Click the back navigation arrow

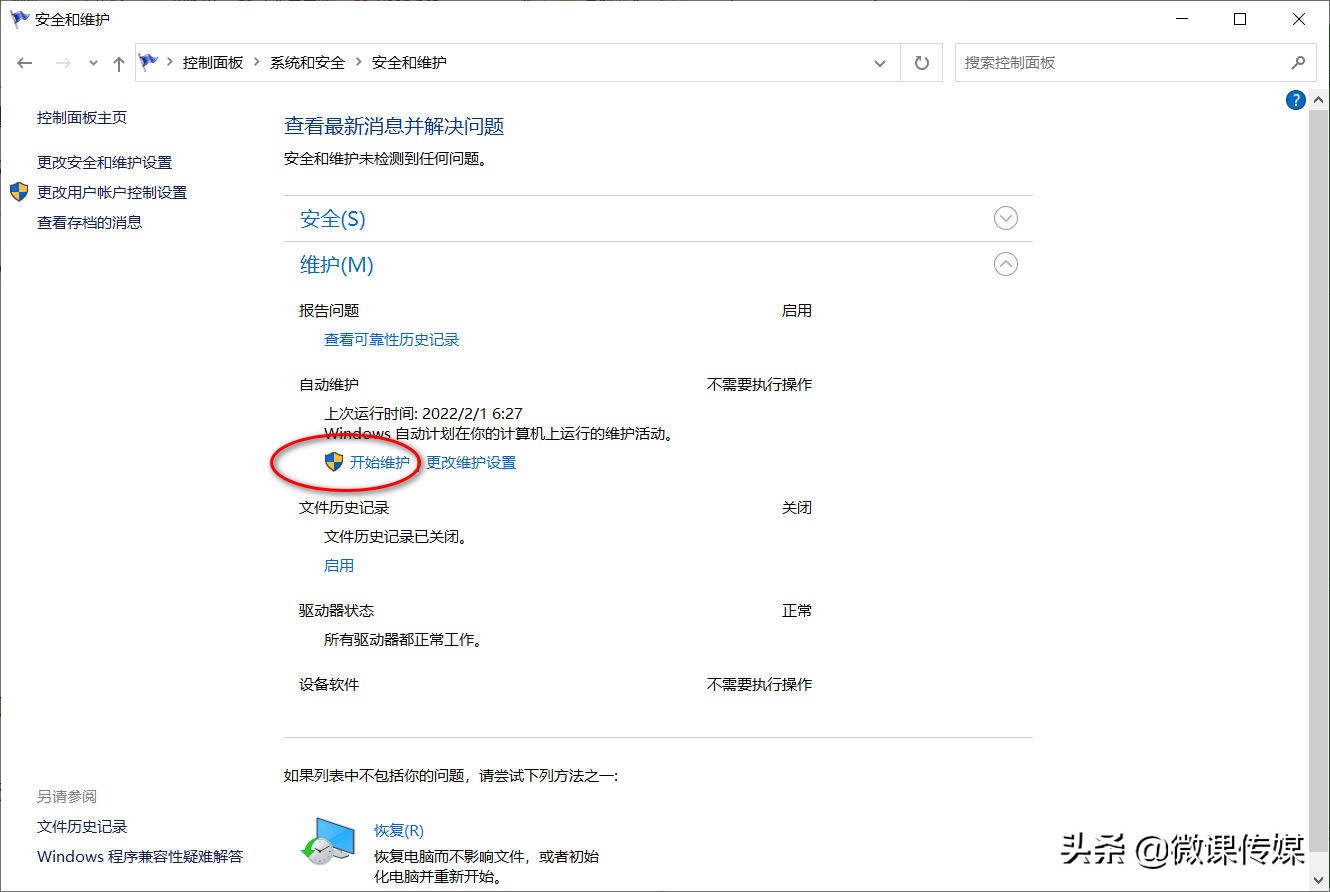coord(25,62)
